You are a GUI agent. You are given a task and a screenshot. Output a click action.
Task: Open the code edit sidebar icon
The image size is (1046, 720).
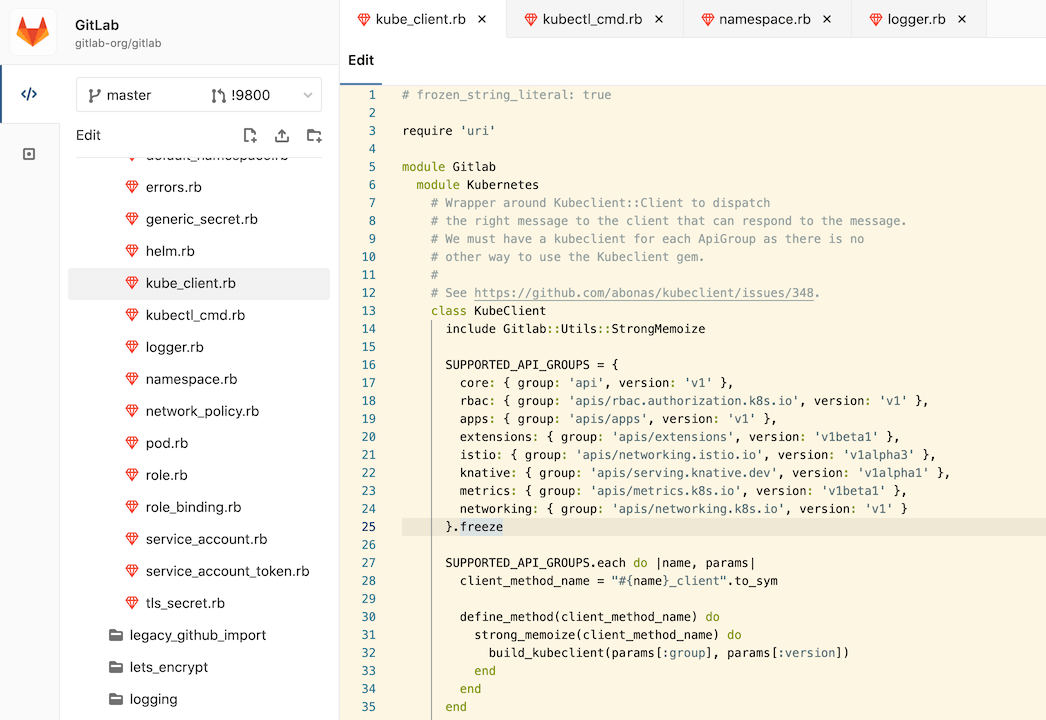[29, 95]
